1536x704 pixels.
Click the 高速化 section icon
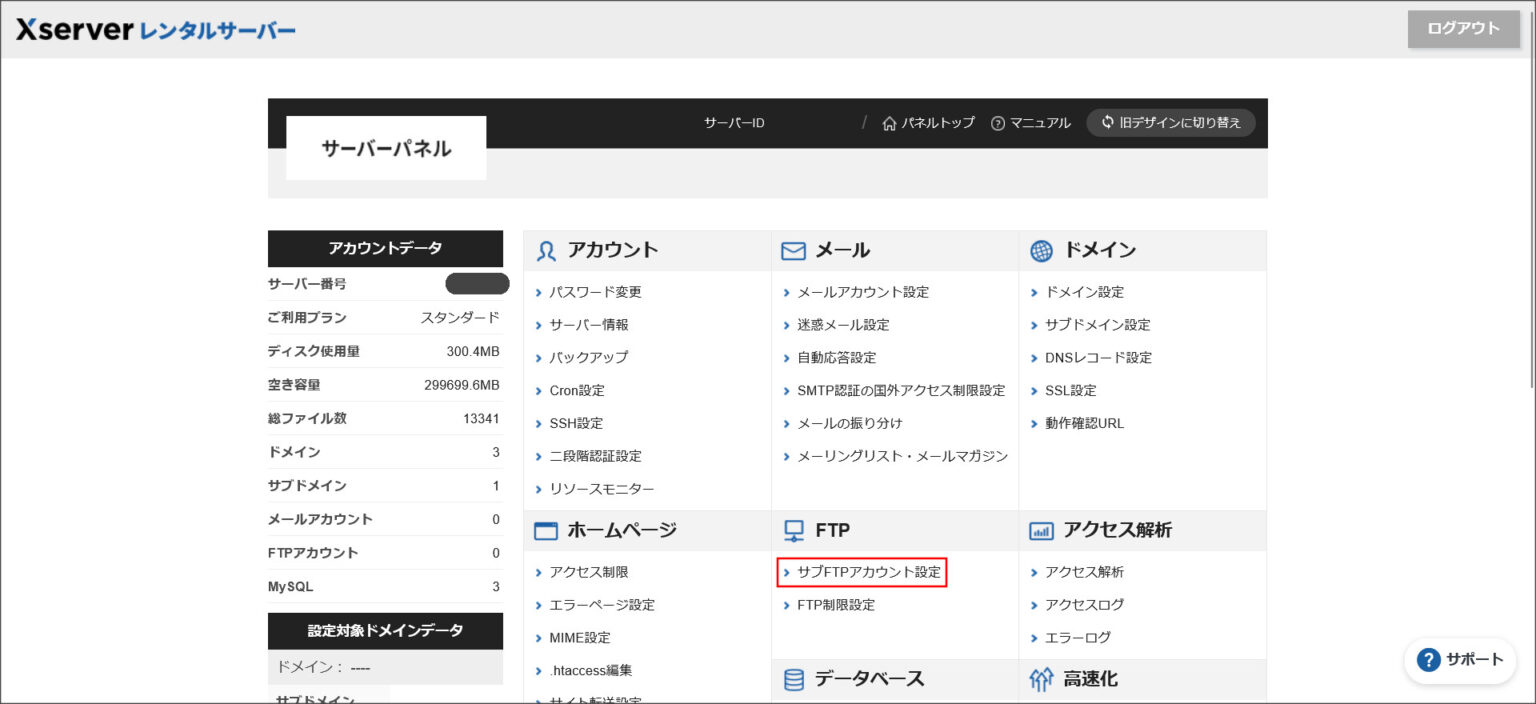(x=1041, y=679)
